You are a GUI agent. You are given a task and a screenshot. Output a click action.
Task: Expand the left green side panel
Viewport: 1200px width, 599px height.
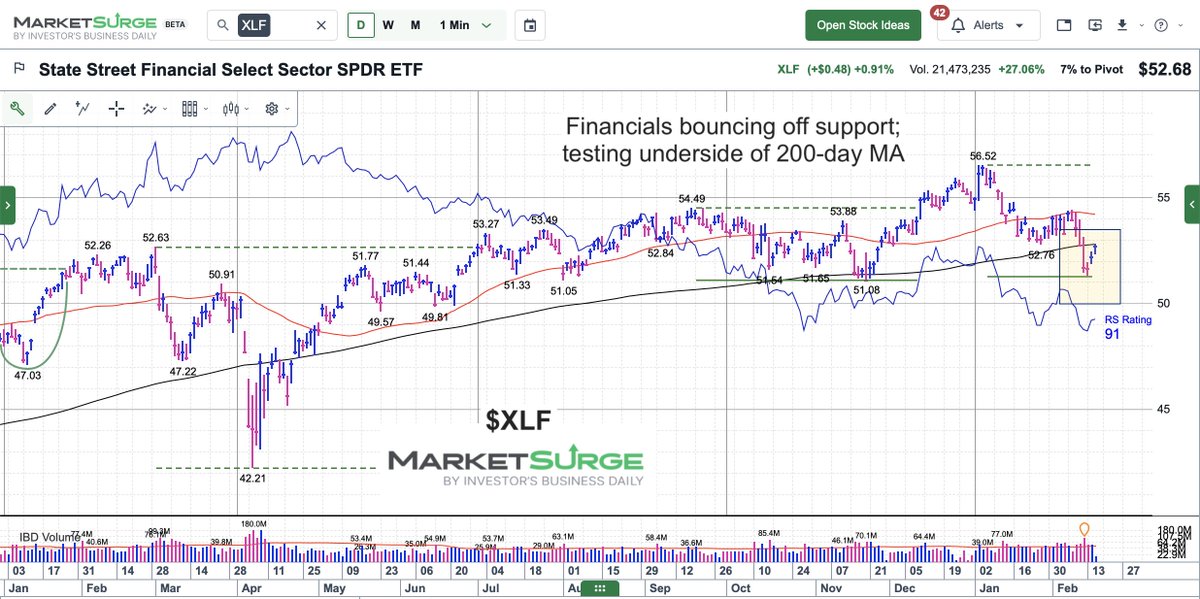pos(7,205)
